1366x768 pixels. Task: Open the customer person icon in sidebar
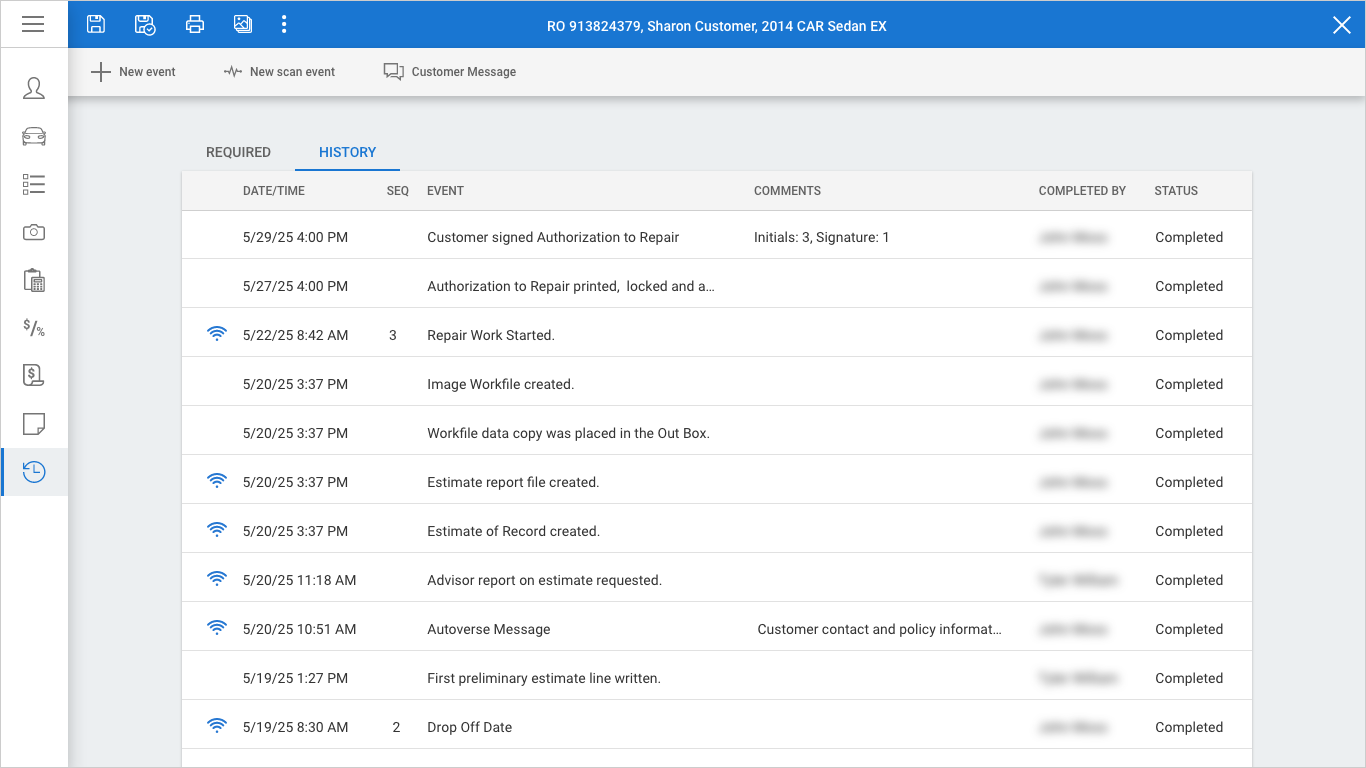[x=34, y=88]
